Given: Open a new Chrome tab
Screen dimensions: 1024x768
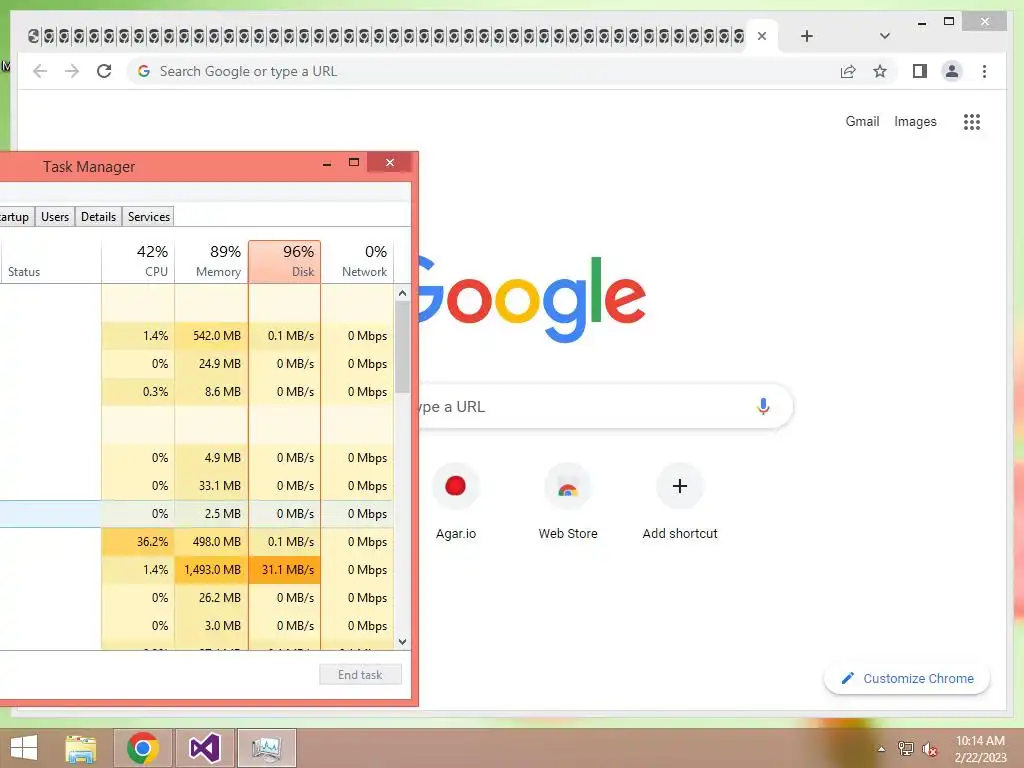Looking at the screenshot, I should 807,36.
